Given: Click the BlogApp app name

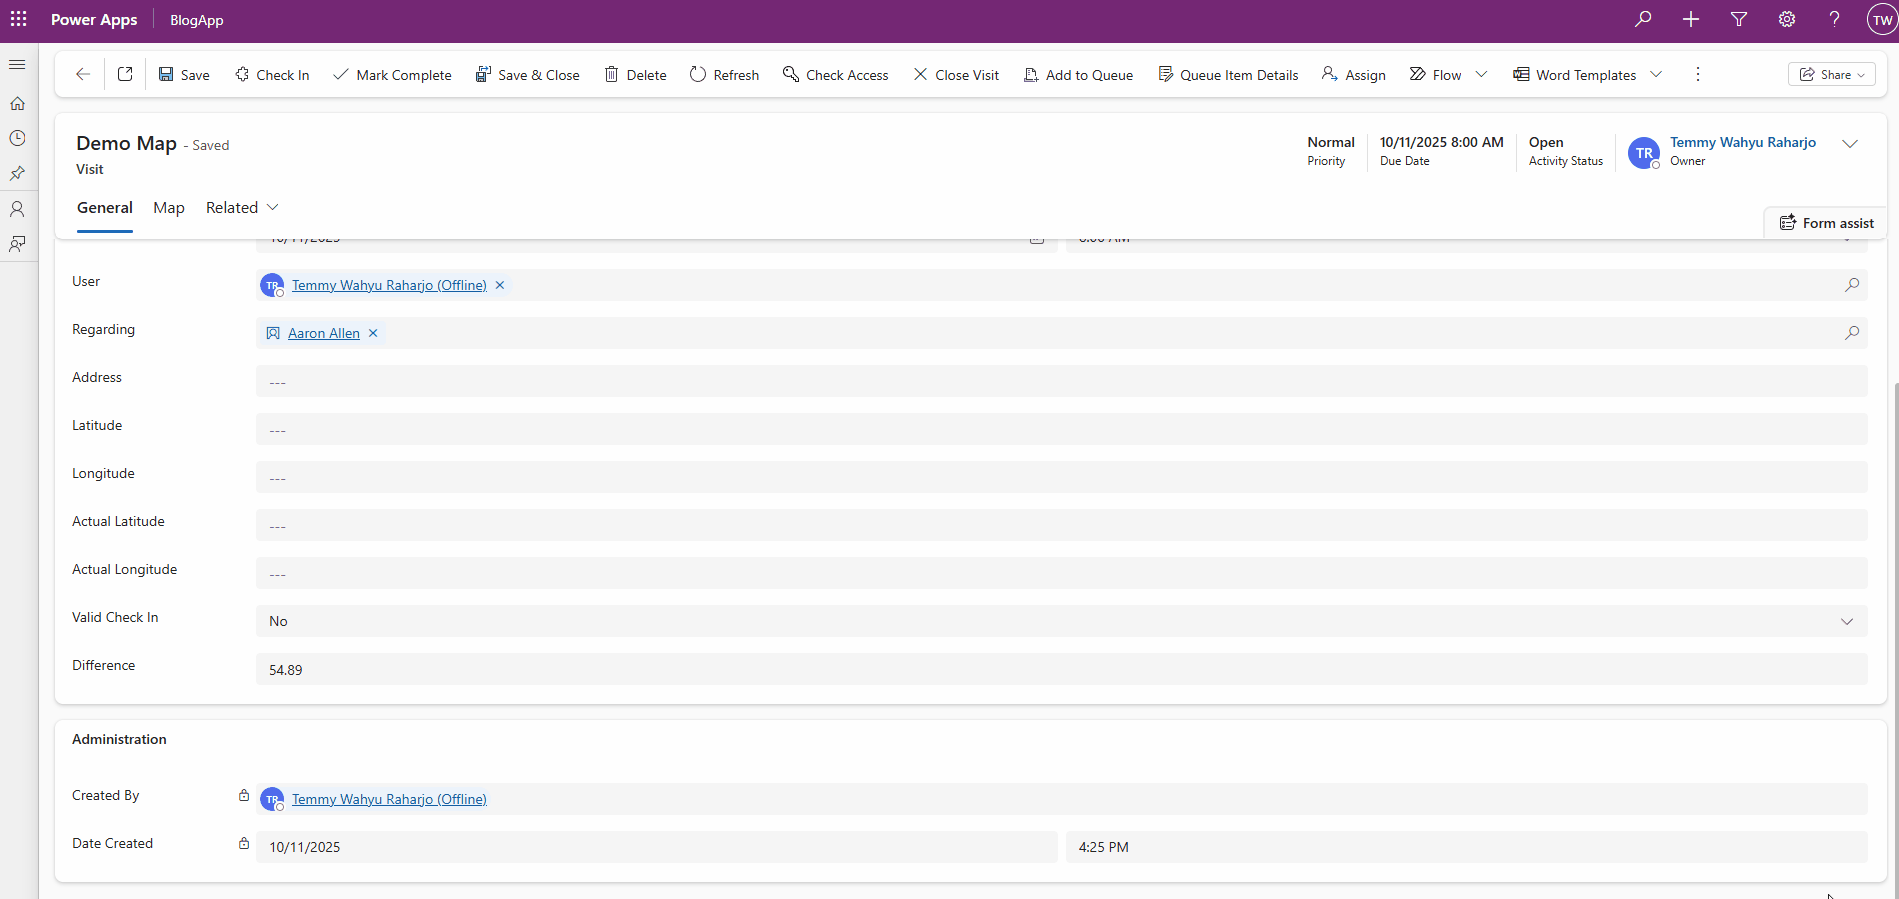Looking at the screenshot, I should 197,20.
